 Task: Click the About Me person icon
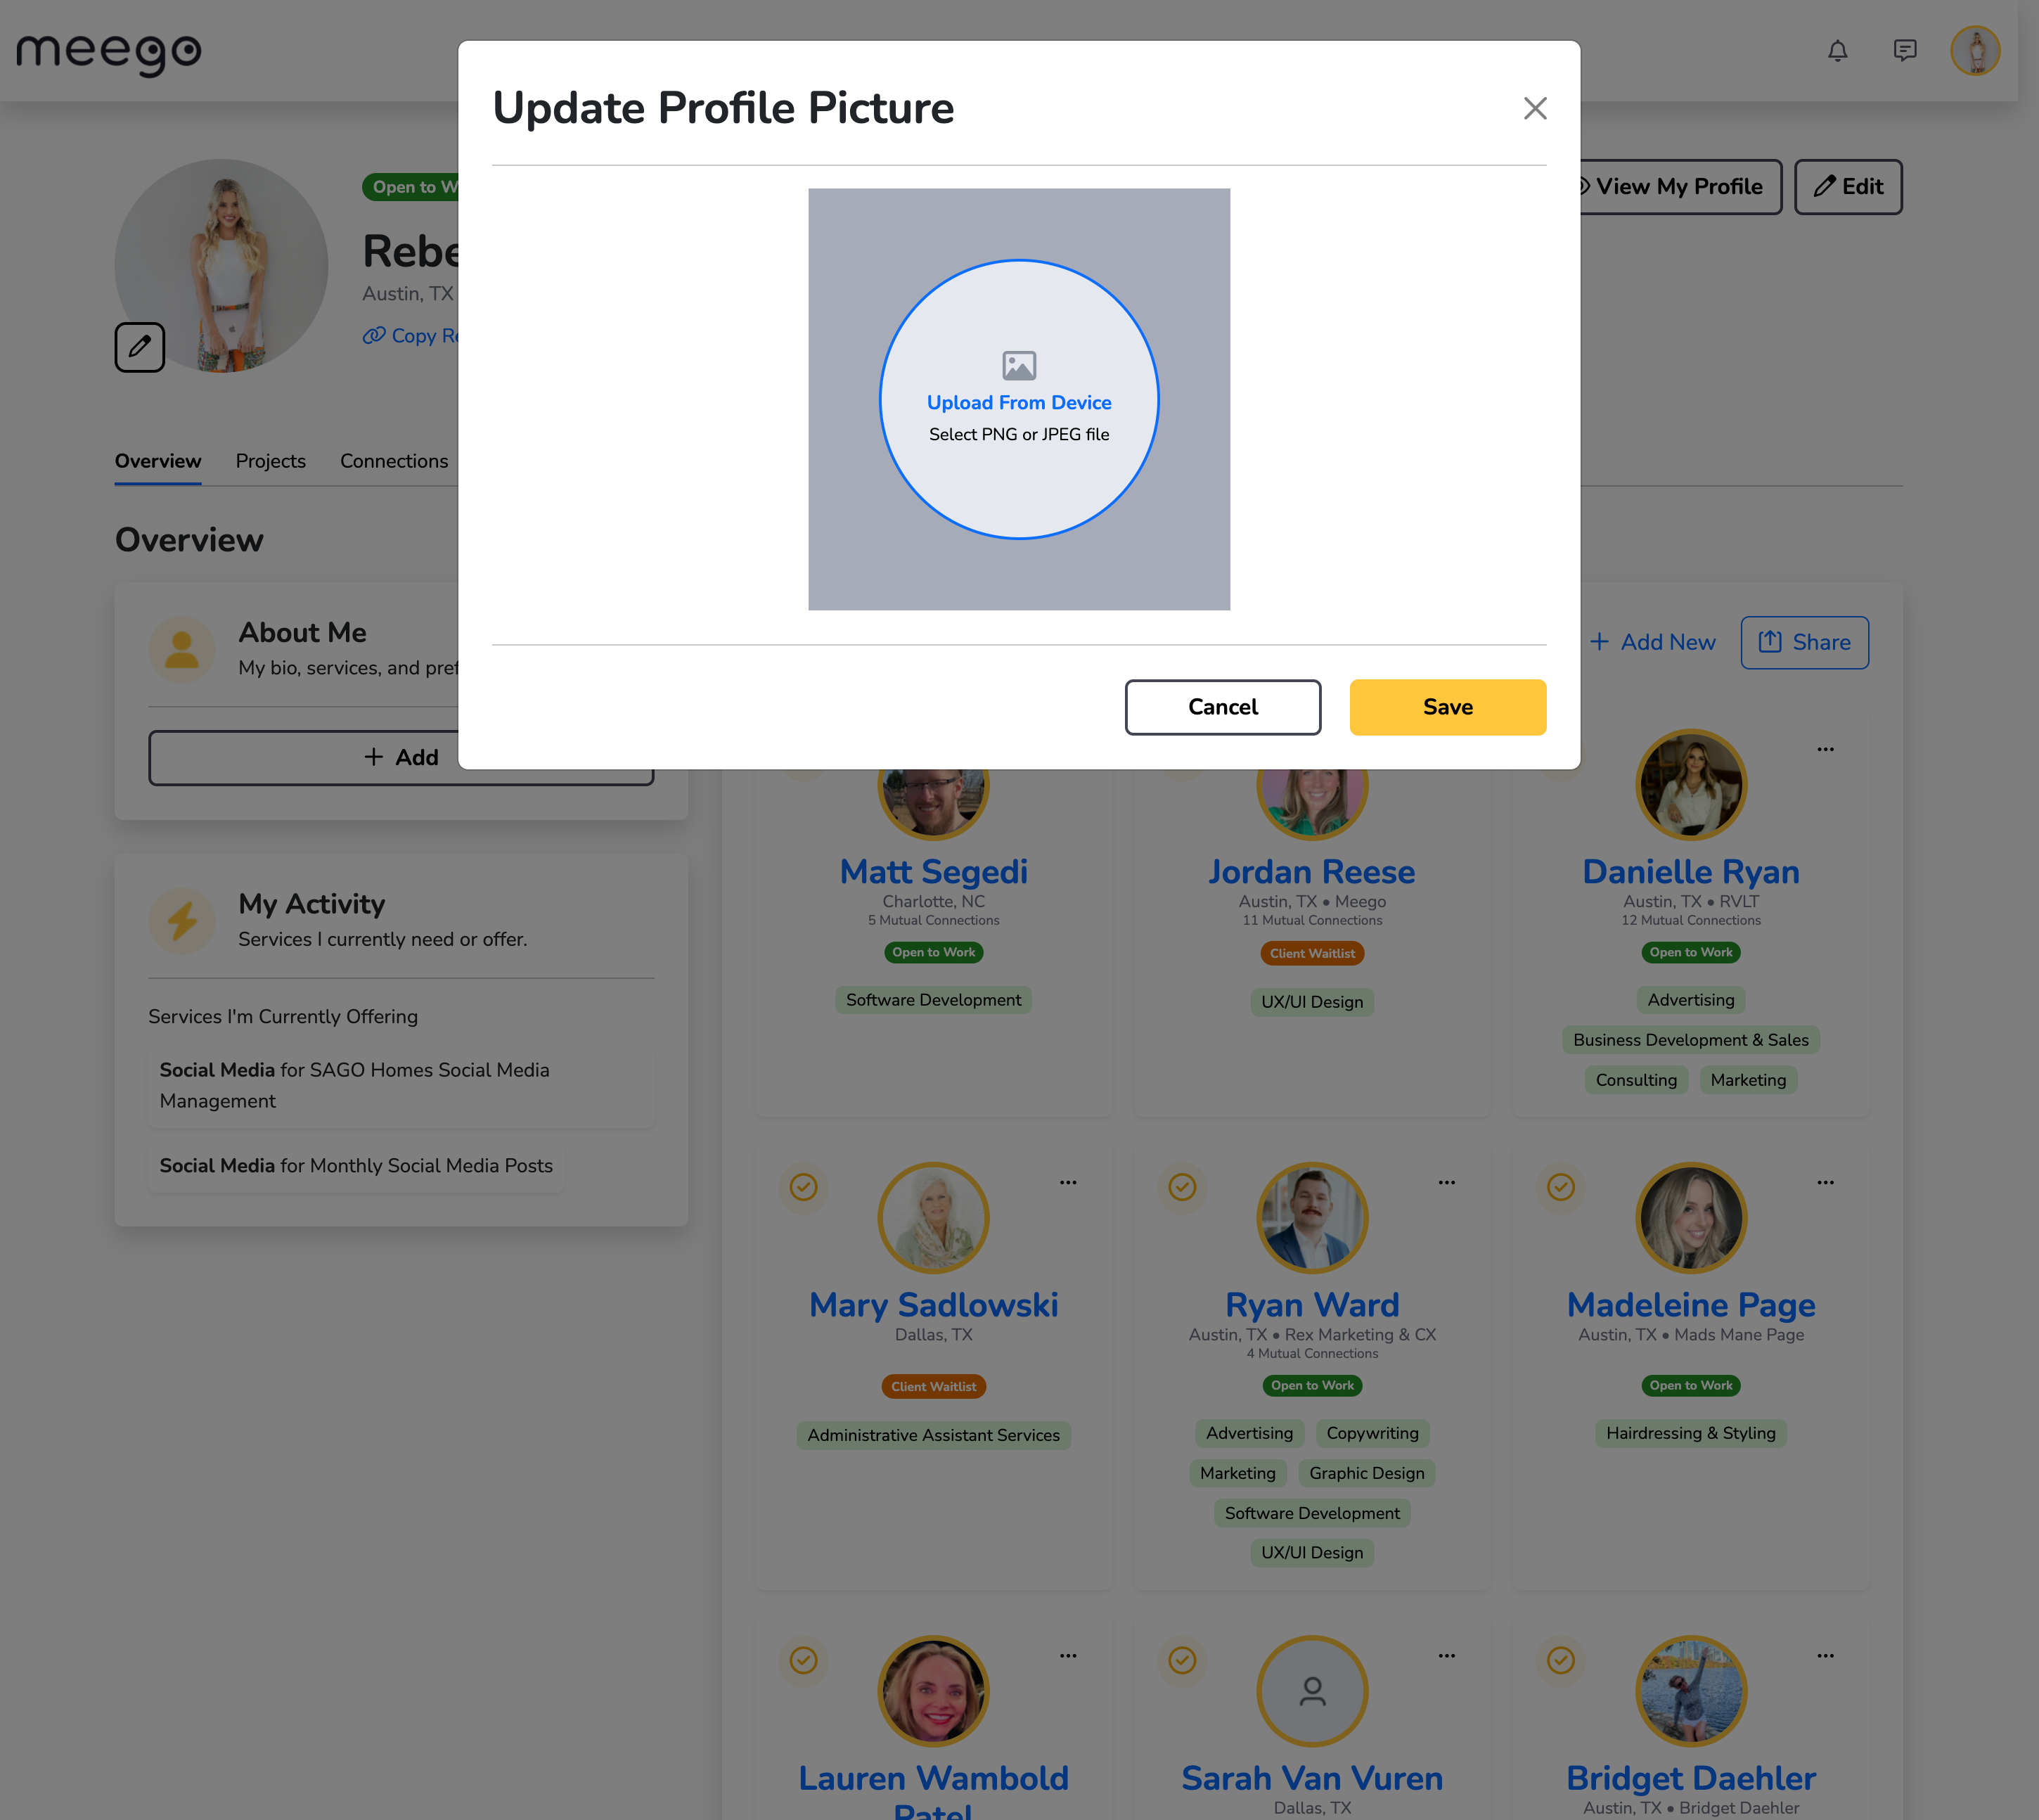click(182, 649)
